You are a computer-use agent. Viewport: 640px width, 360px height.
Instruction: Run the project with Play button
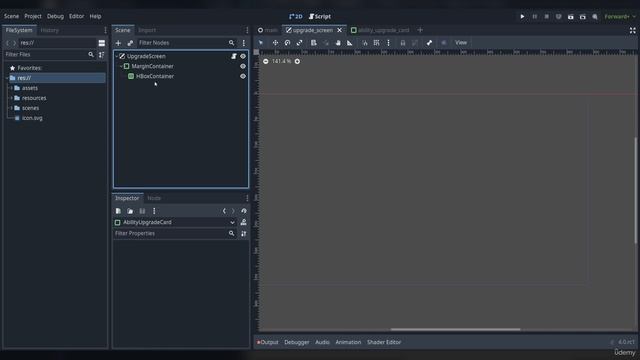pos(522,16)
